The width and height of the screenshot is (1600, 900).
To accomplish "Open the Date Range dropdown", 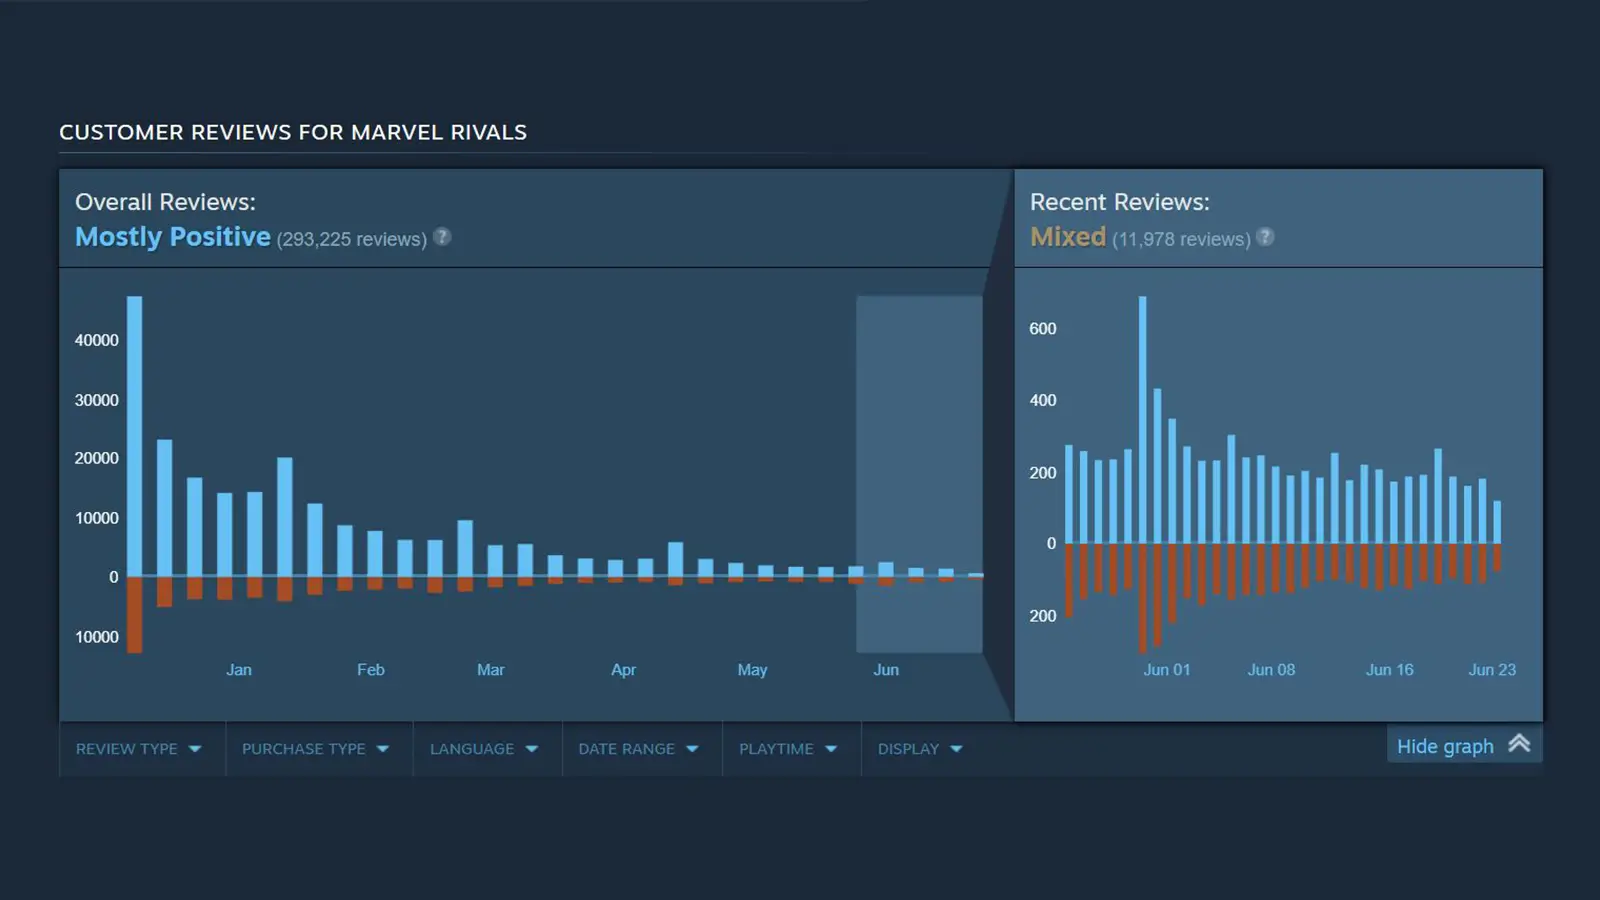I will click(x=638, y=749).
